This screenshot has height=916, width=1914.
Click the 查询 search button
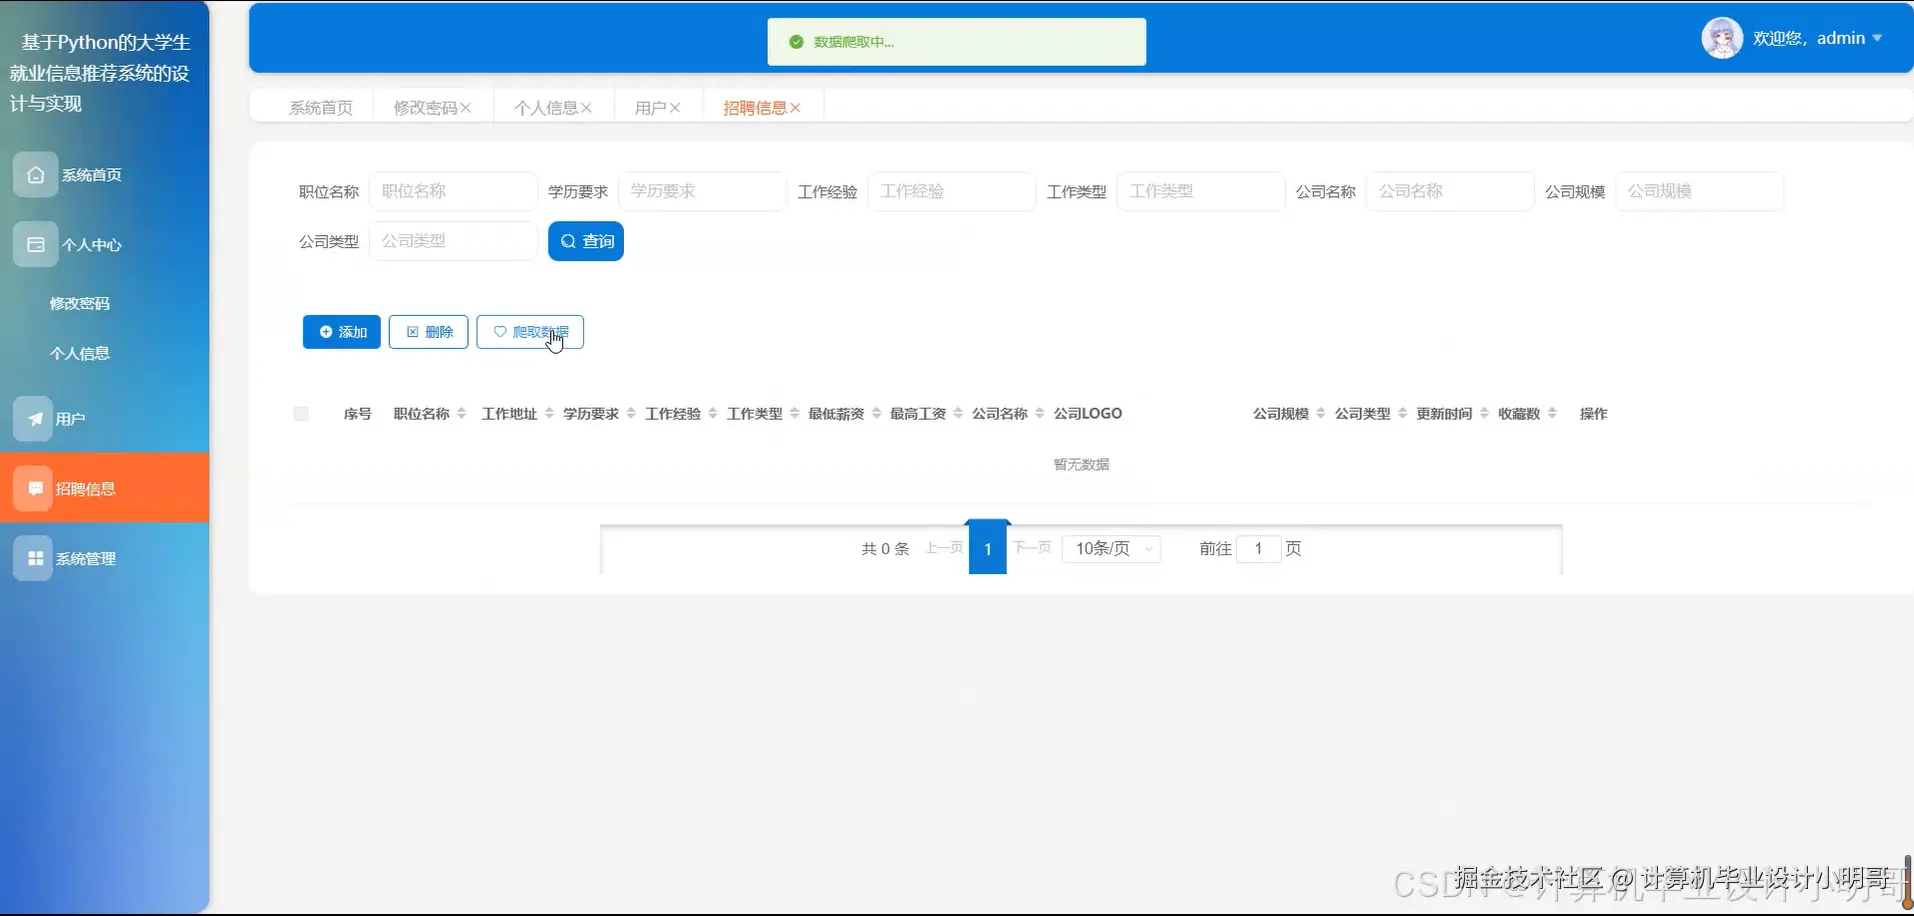pos(585,240)
